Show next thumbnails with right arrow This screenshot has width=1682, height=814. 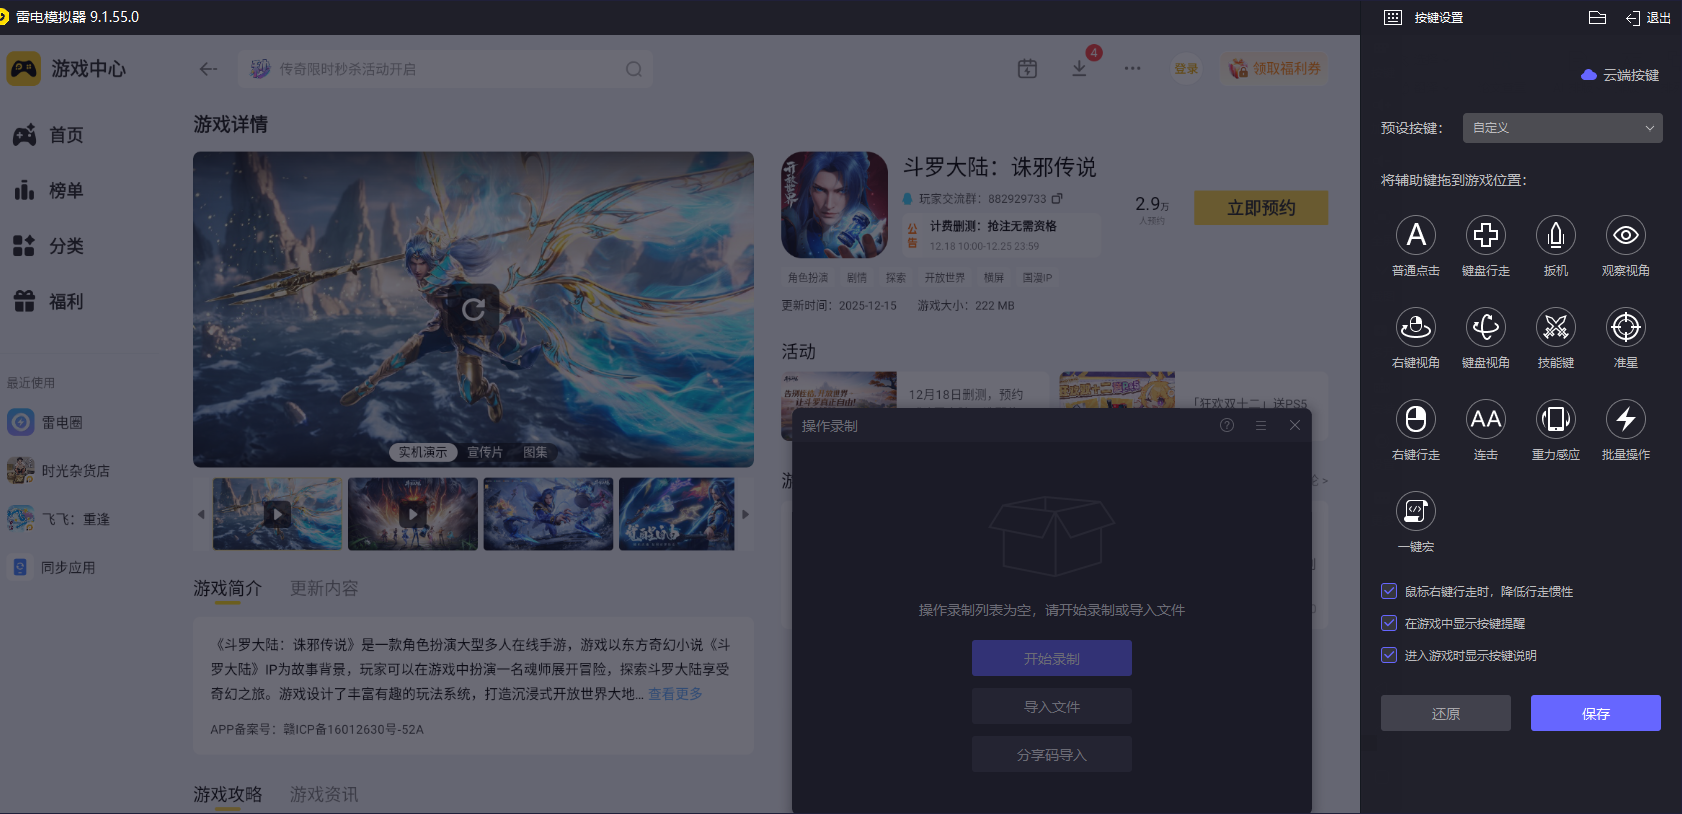point(745,514)
